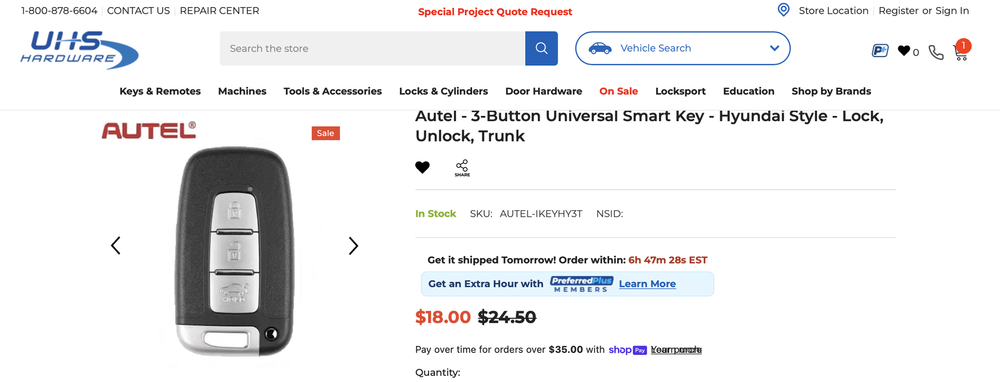Click the phone call icon
Viewport: 1000px width, 382px height.
(x=936, y=52)
